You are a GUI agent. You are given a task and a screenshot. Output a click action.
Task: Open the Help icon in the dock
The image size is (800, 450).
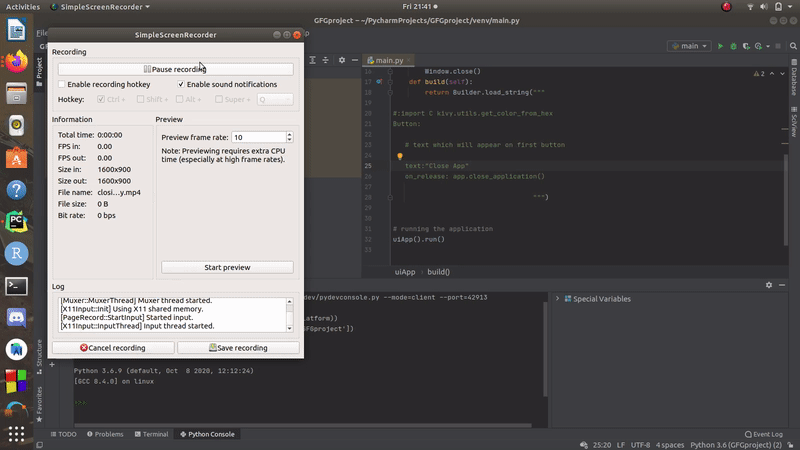tap(16, 190)
